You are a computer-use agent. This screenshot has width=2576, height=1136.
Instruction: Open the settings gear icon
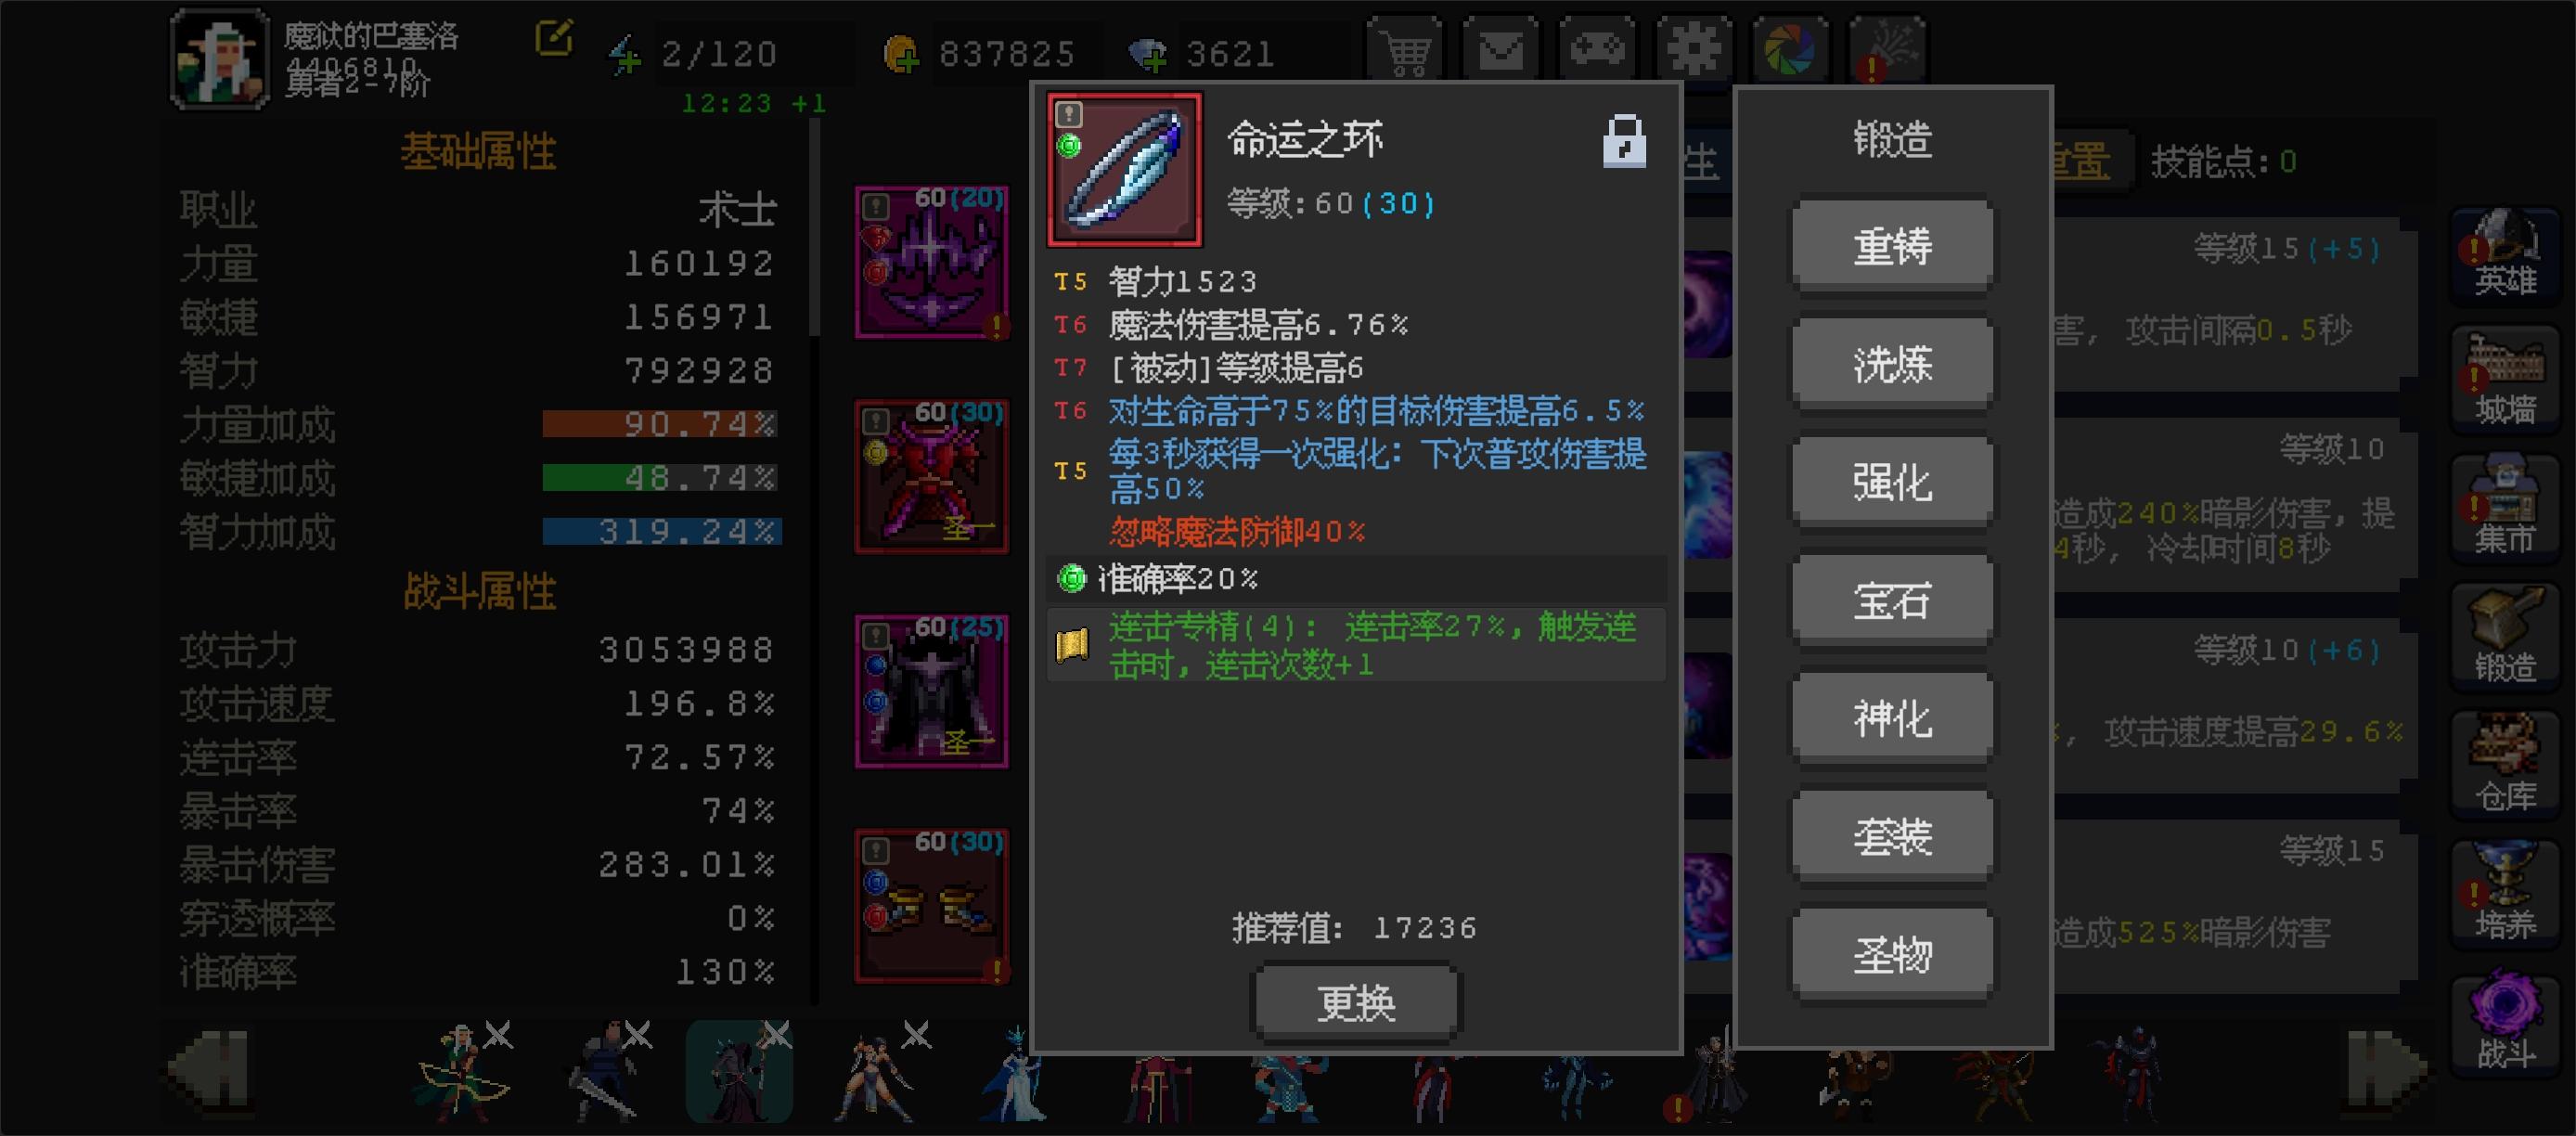pyautogui.click(x=1693, y=48)
